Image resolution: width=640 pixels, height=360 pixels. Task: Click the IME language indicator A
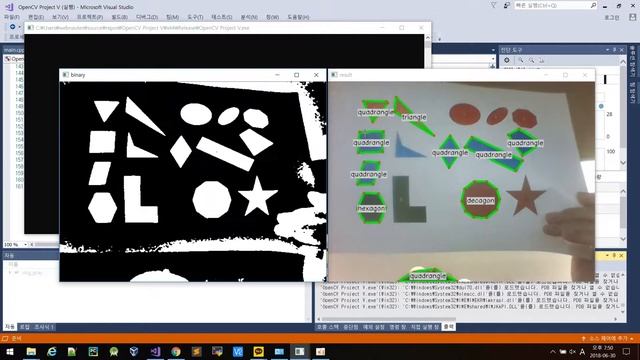click(x=582, y=352)
